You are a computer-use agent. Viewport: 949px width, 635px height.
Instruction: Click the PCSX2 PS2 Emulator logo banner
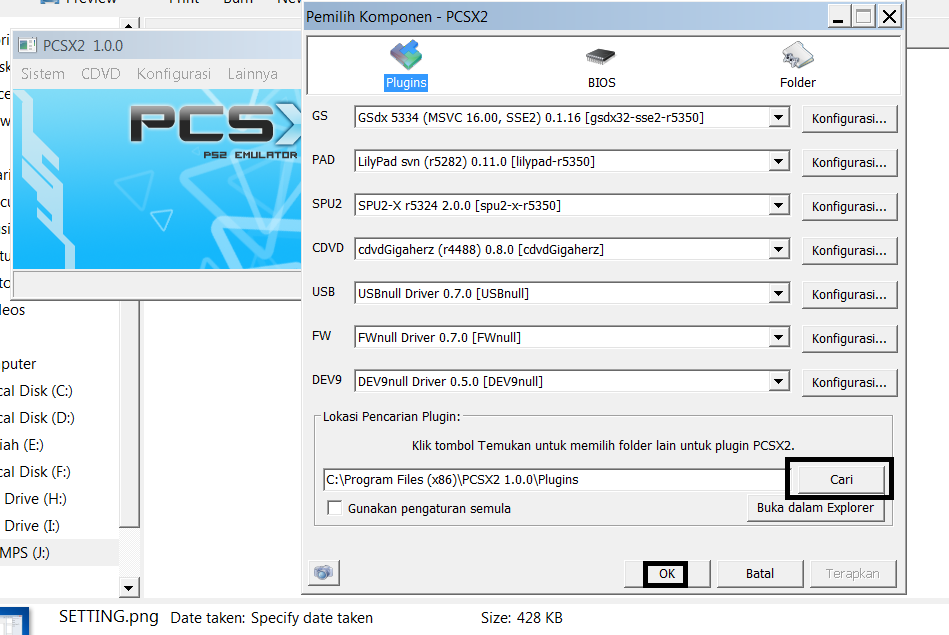(x=157, y=179)
